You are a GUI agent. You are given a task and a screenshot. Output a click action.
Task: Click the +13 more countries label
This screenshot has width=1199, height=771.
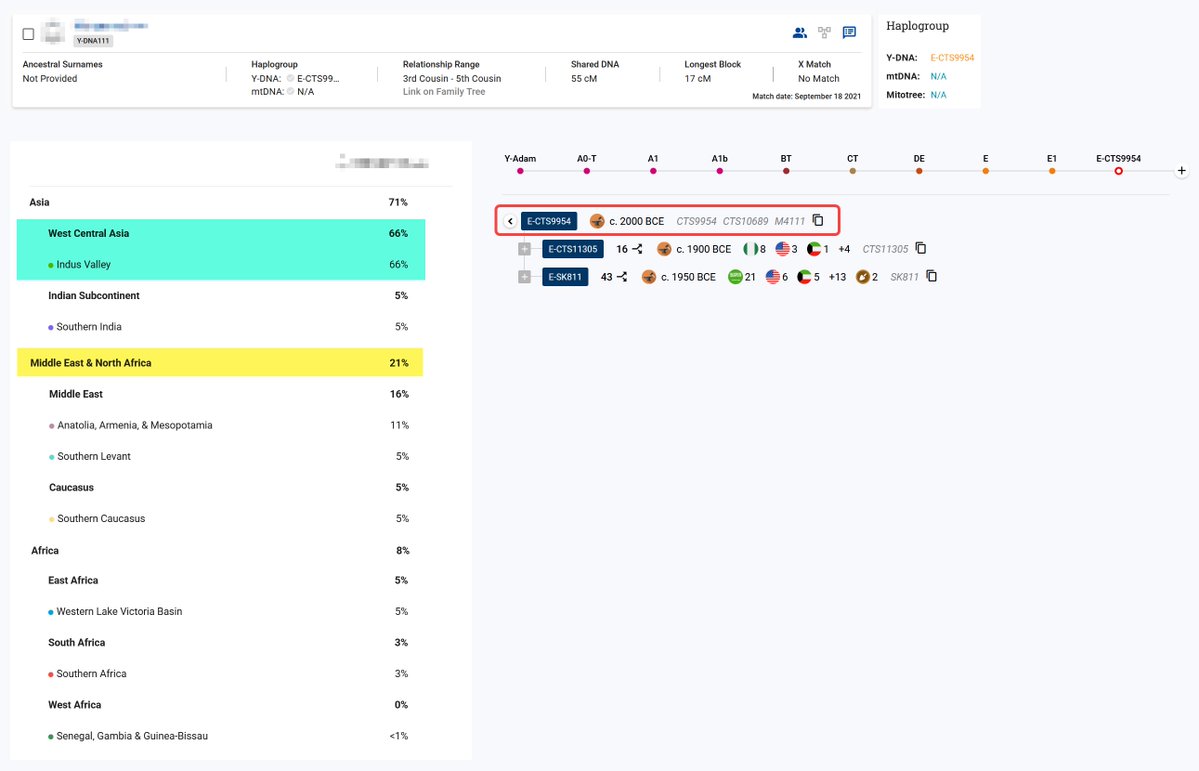click(837, 277)
